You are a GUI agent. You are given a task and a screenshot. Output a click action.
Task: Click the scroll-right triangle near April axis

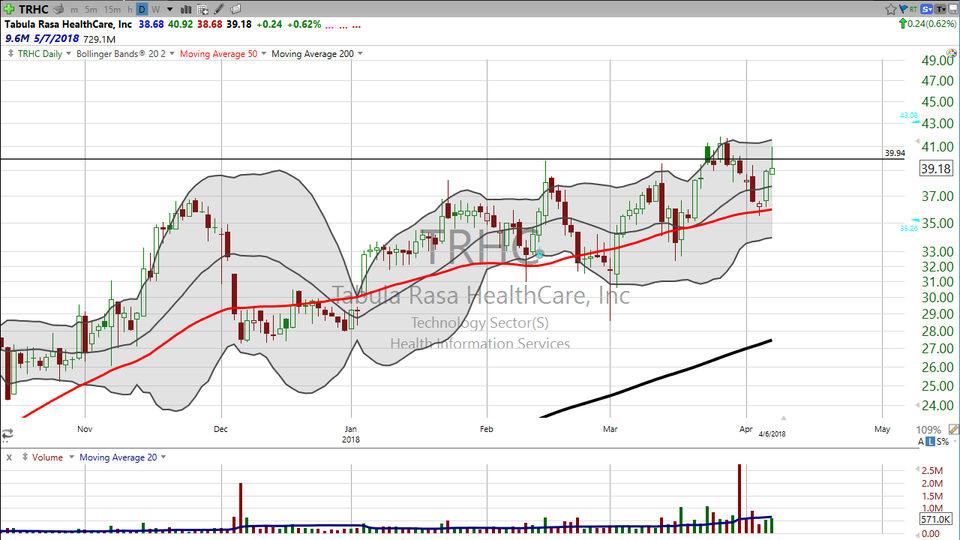[783, 418]
